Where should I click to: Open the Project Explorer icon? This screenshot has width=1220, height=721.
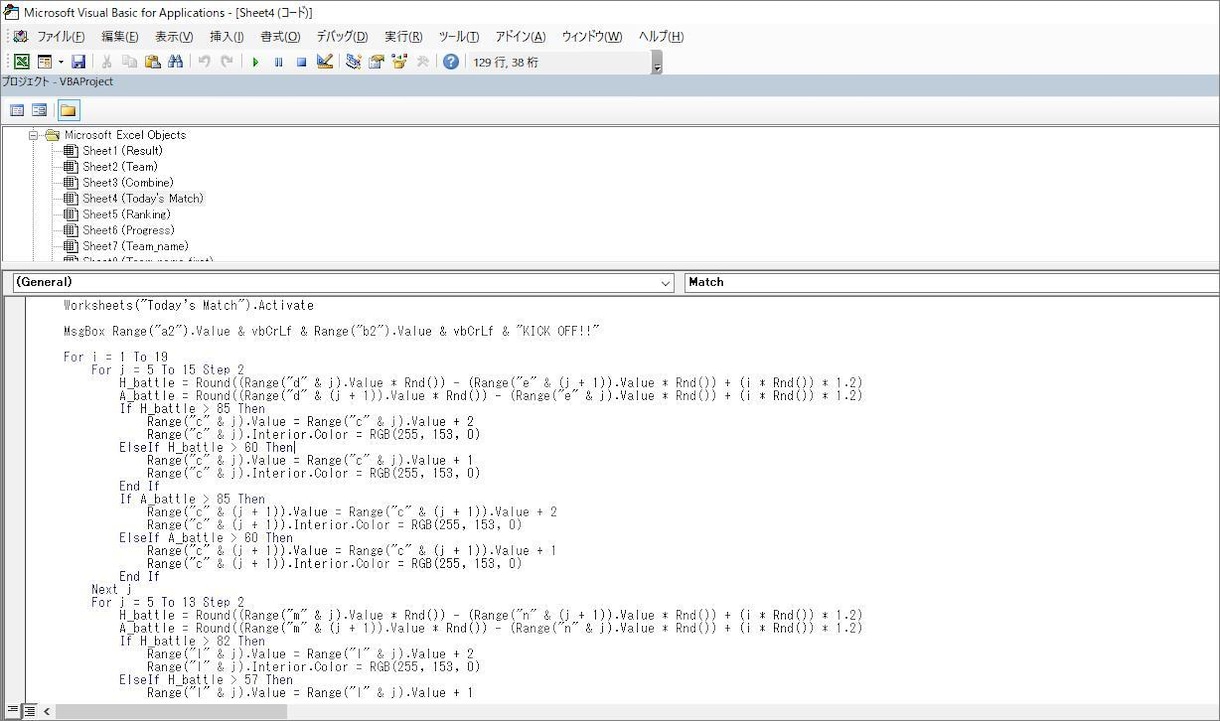click(353, 62)
